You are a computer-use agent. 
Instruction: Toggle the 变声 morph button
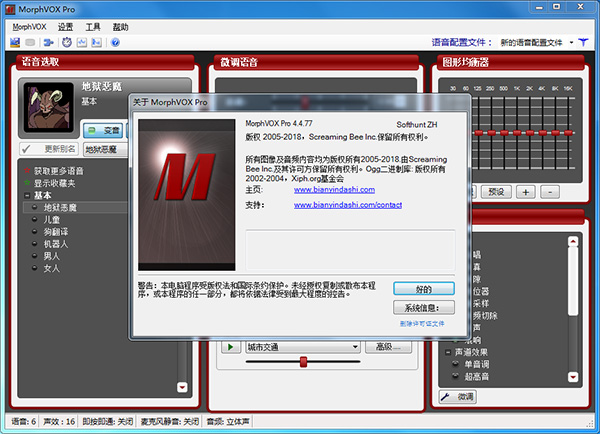pyautogui.click(x=103, y=131)
